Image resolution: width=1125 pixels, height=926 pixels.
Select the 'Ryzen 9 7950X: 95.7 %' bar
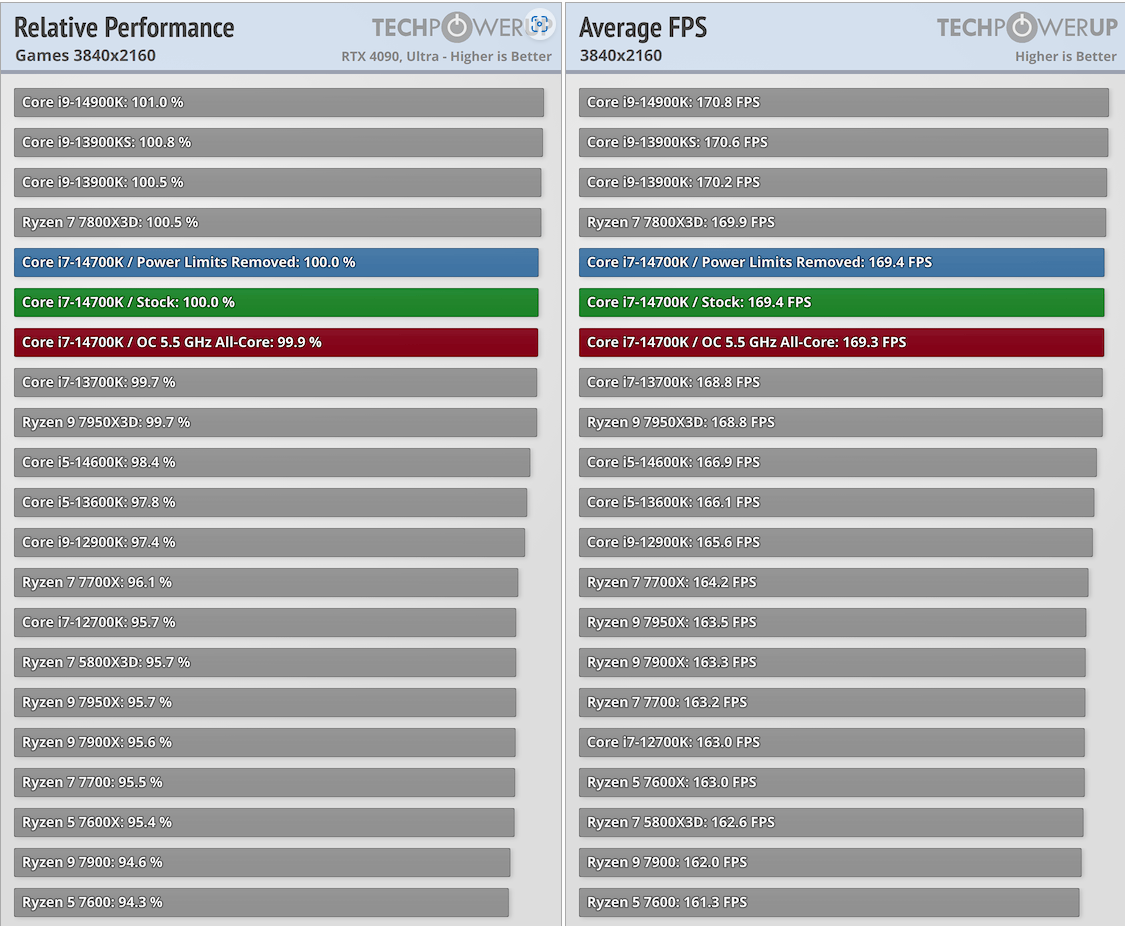pos(265,703)
